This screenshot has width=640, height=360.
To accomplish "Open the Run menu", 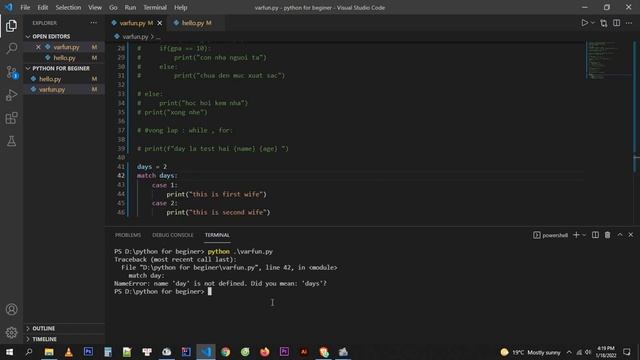I will pyautogui.click(x=130, y=7).
